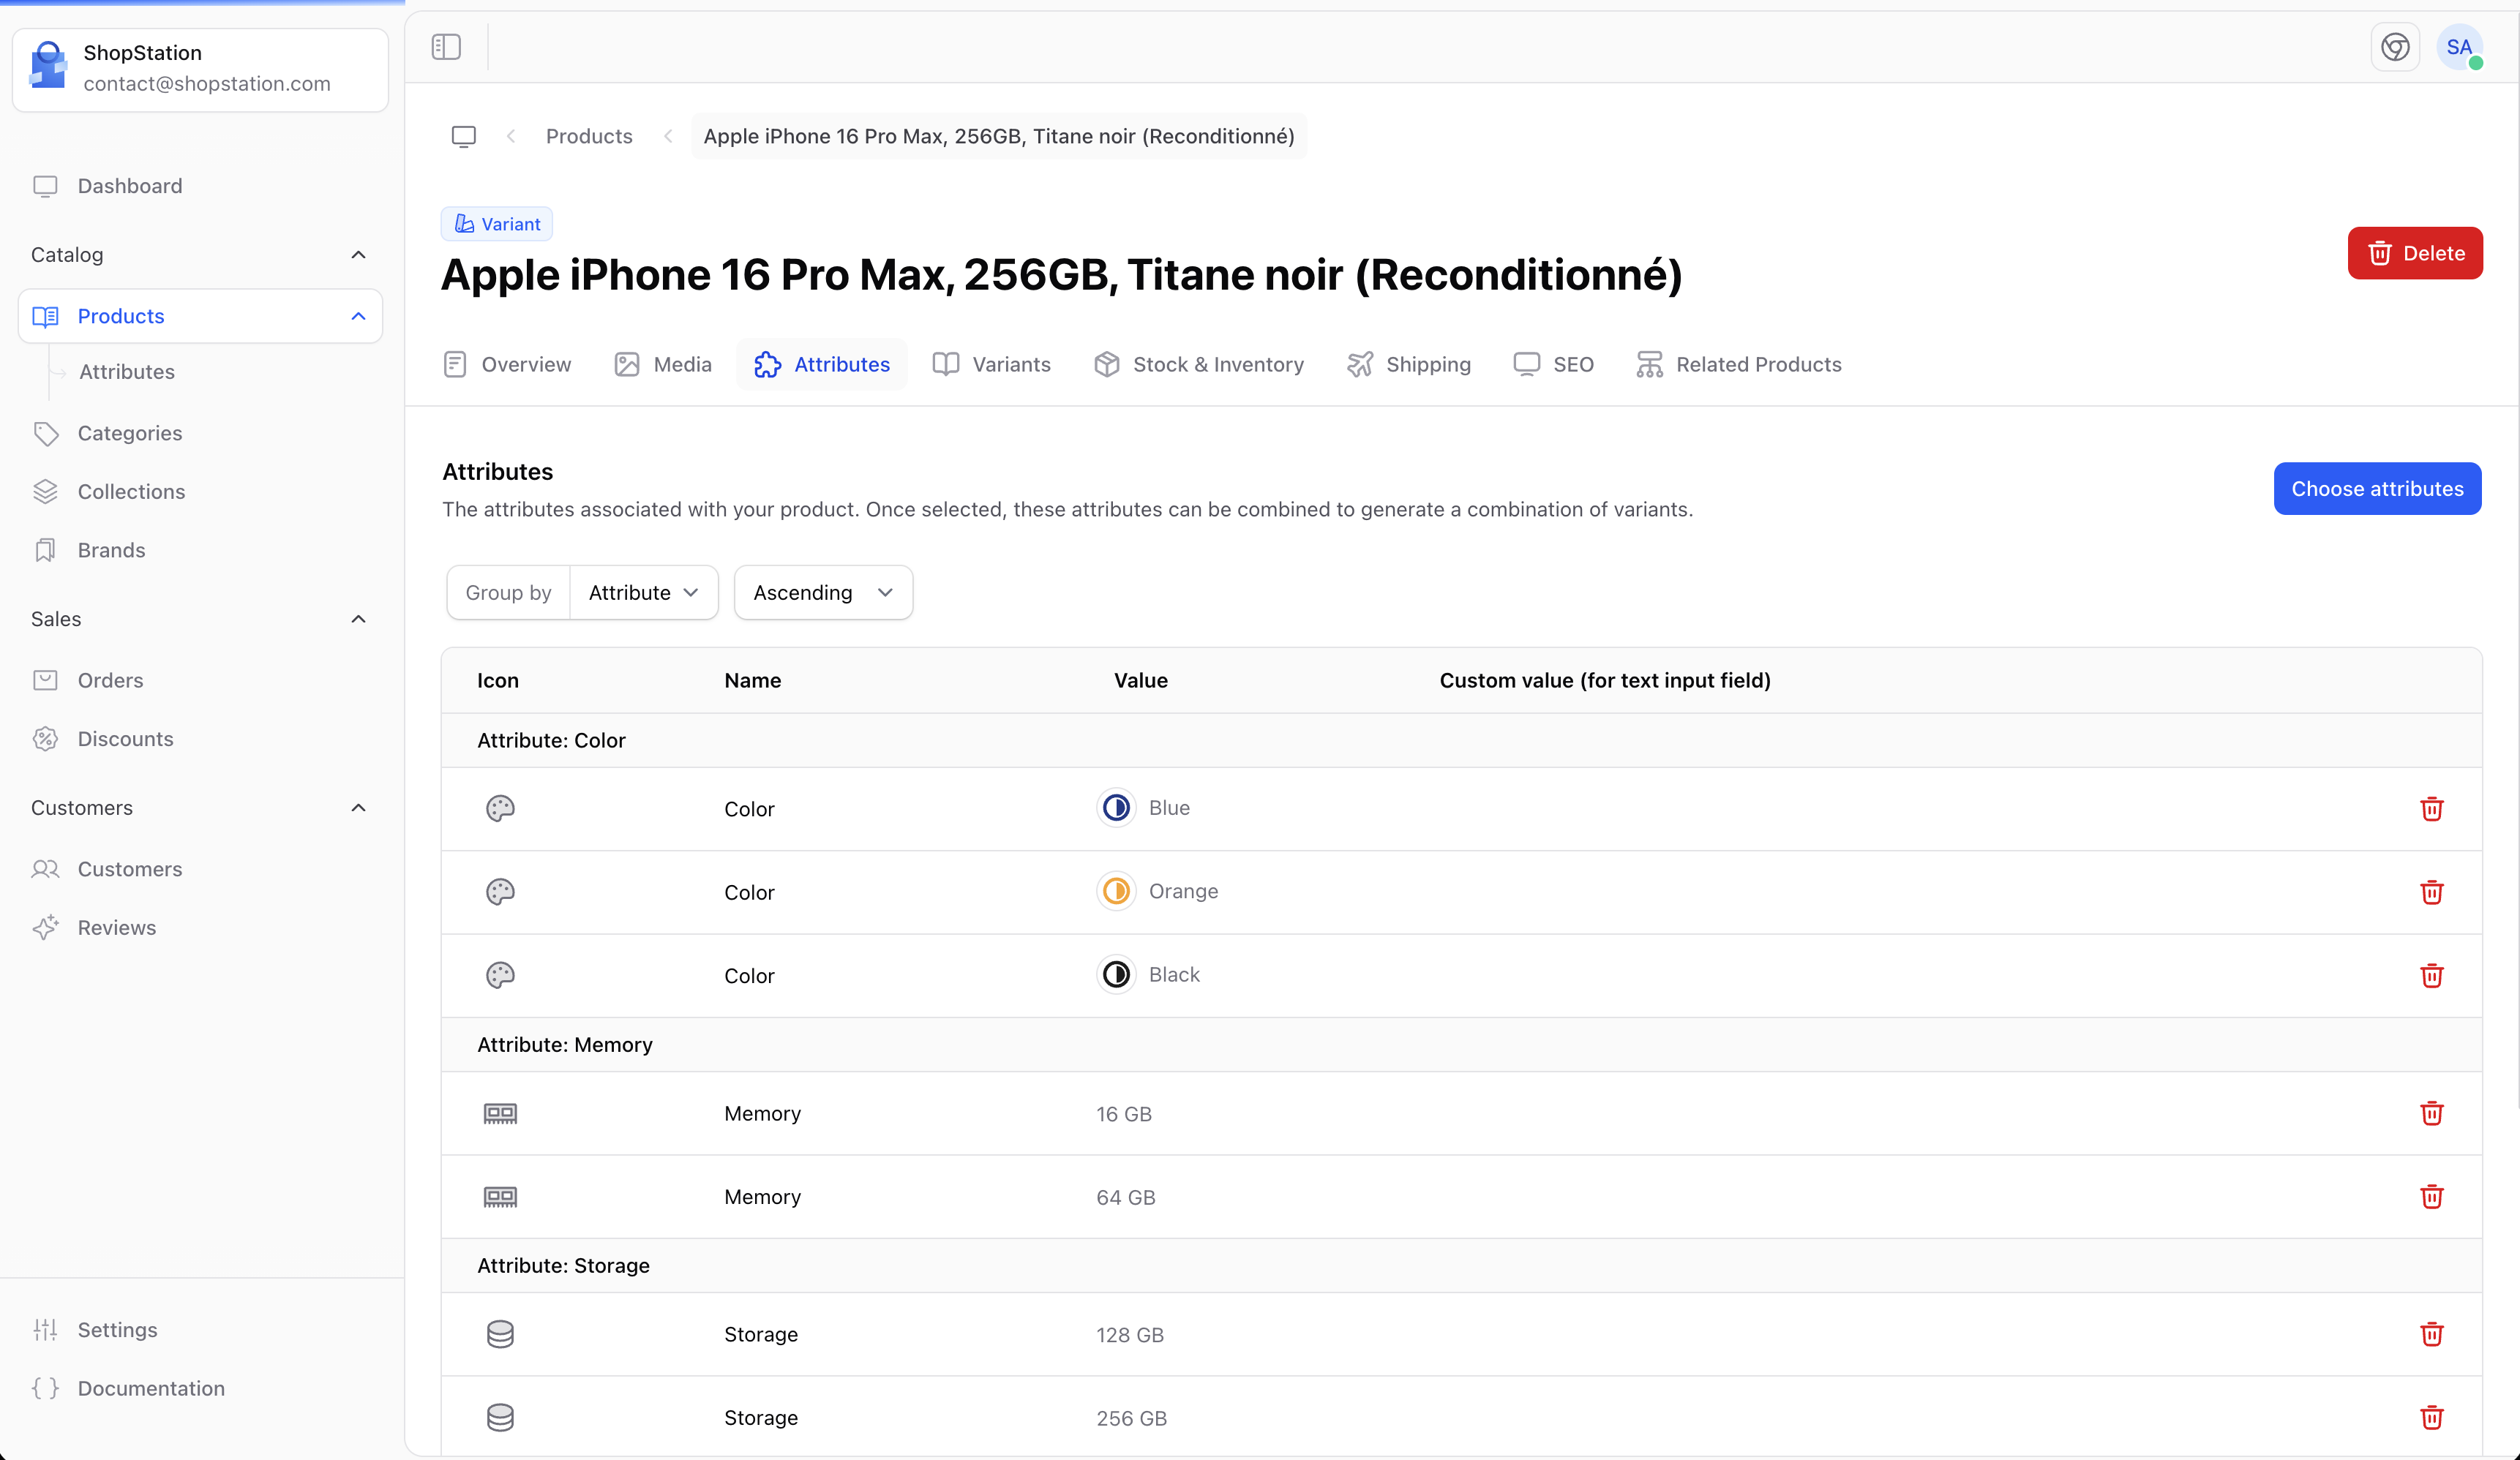Viewport: 2520px width, 1460px height.
Task: Open the Reviews section
Action: tap(117, 927)
